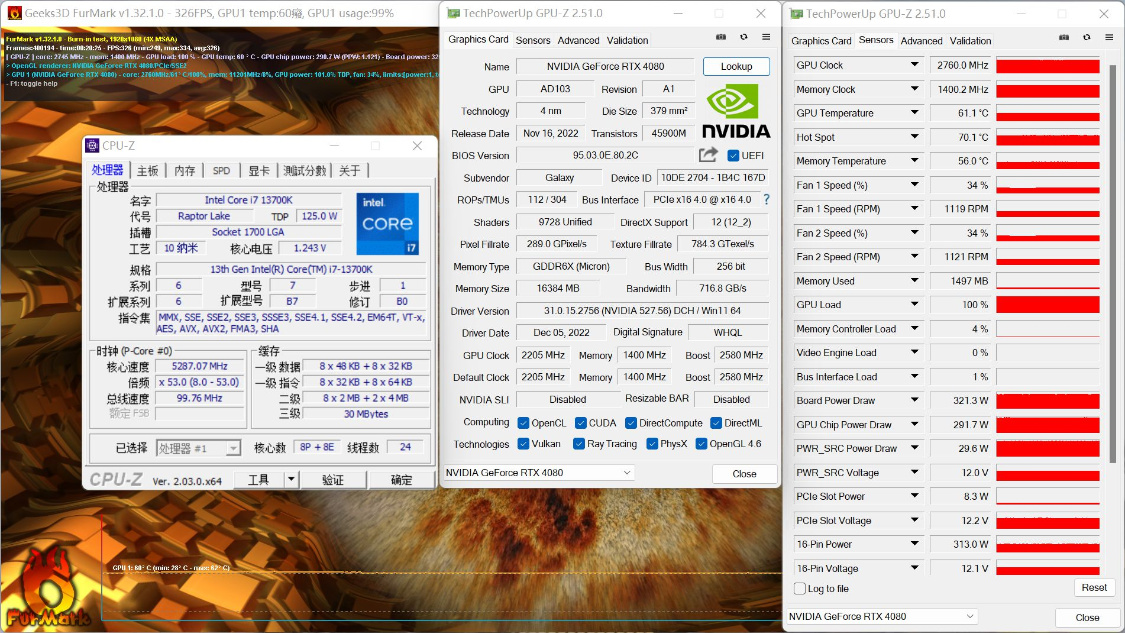Toggle the DirectCompute checkbox

(631, 423)
